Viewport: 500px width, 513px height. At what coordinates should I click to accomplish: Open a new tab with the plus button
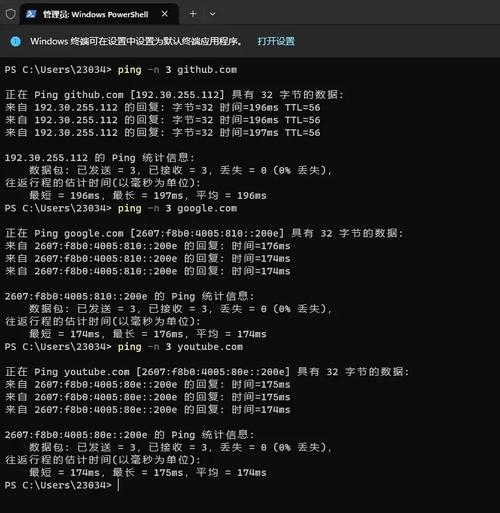(x=193, y=14)
